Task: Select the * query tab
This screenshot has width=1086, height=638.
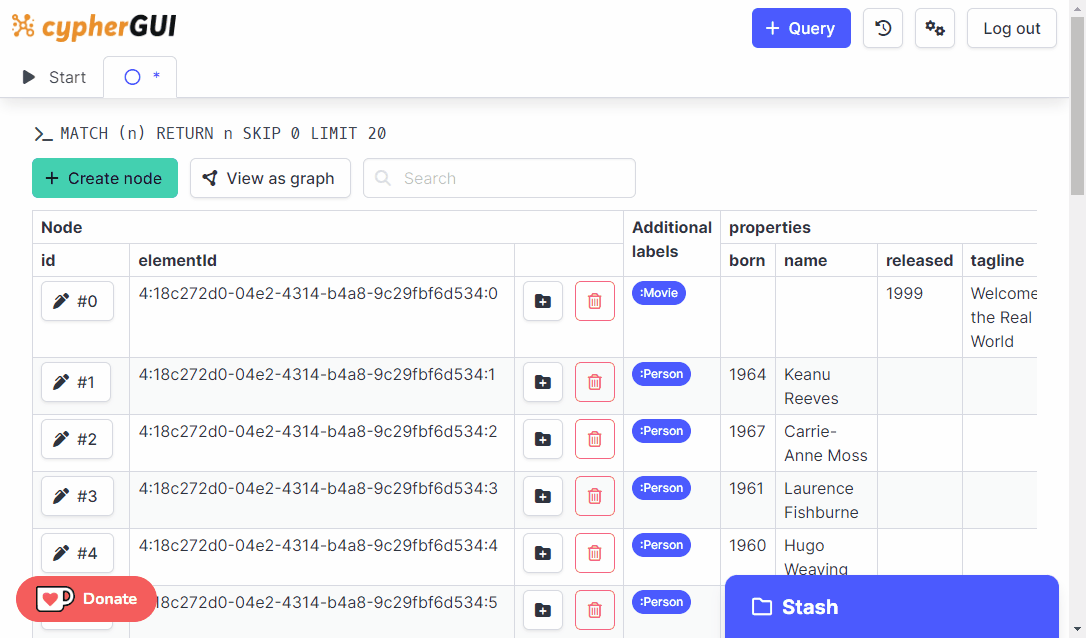Action: tap(139, 76)
